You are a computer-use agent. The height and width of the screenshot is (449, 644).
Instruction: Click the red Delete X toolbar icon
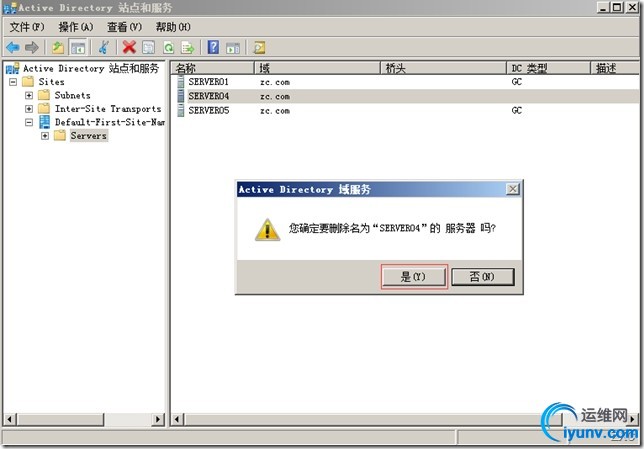point(129,48)
